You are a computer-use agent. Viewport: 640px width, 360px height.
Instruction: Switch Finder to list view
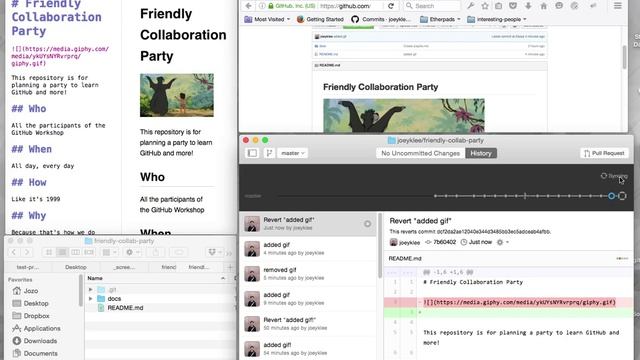(x=62, y=252)
